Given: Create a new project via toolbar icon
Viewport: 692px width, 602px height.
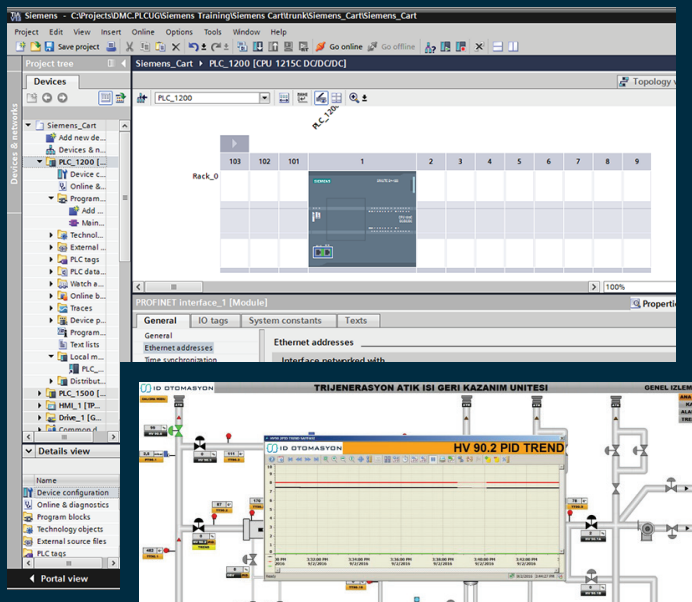Looking at the screenshot, I should 20,46.
